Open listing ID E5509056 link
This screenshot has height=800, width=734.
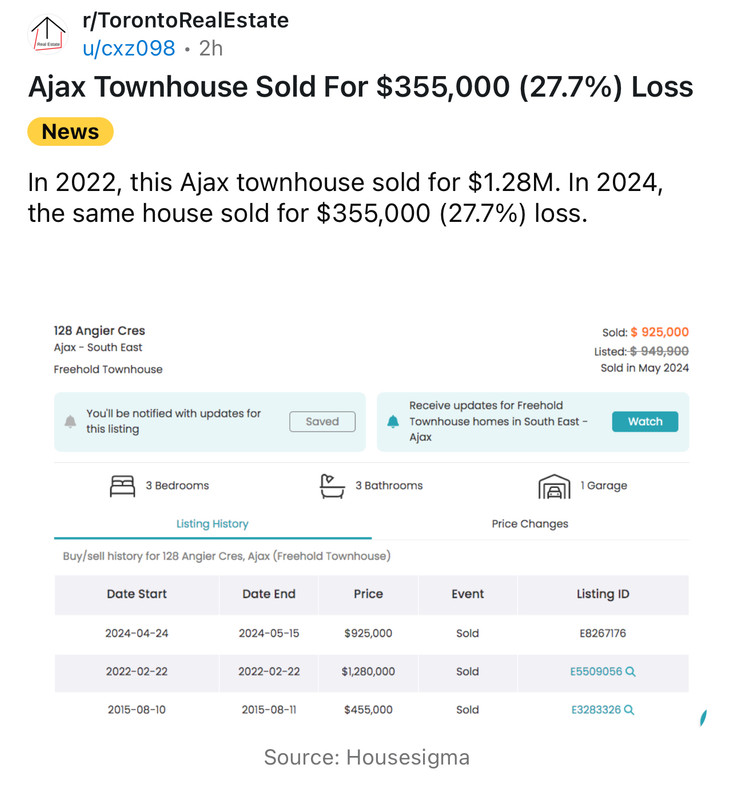596,671
